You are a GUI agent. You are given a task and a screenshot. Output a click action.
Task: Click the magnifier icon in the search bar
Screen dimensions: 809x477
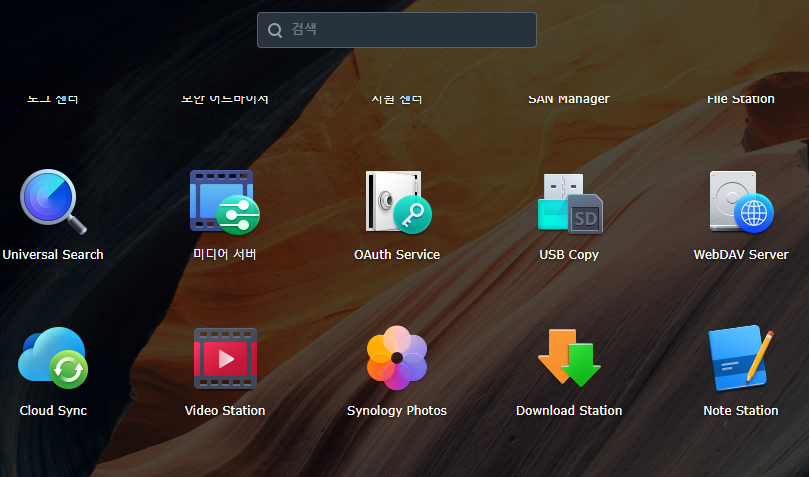pos(275,30)
